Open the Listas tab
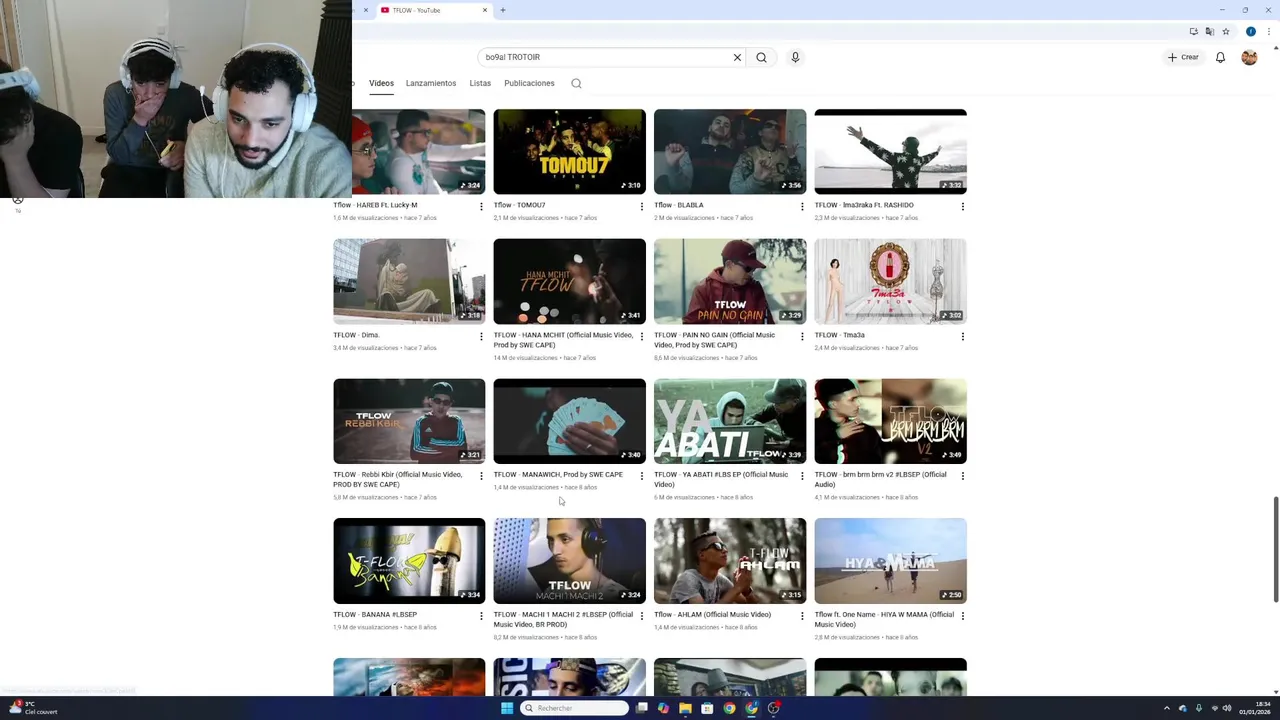This screenshot has height=720, width=1280. pyautogui.click(x=480, y=83)
